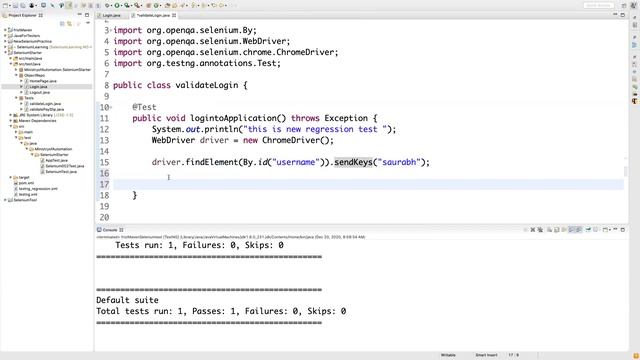Start the Debug launch toolbar icon

coord(107,6)
